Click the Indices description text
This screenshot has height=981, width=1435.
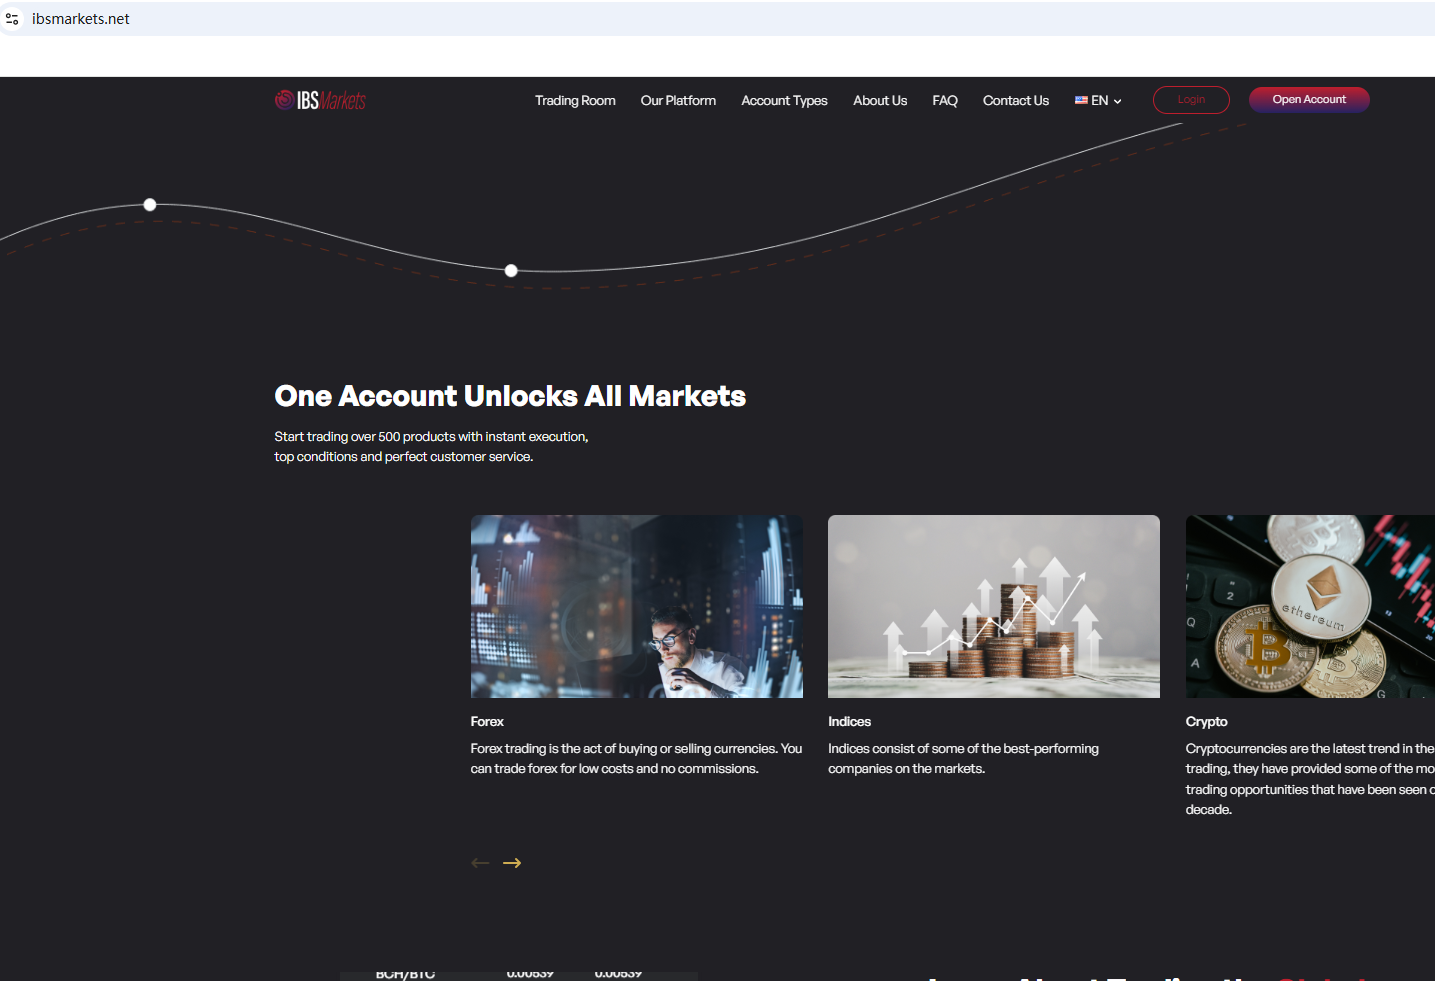(x=963, y=758)
